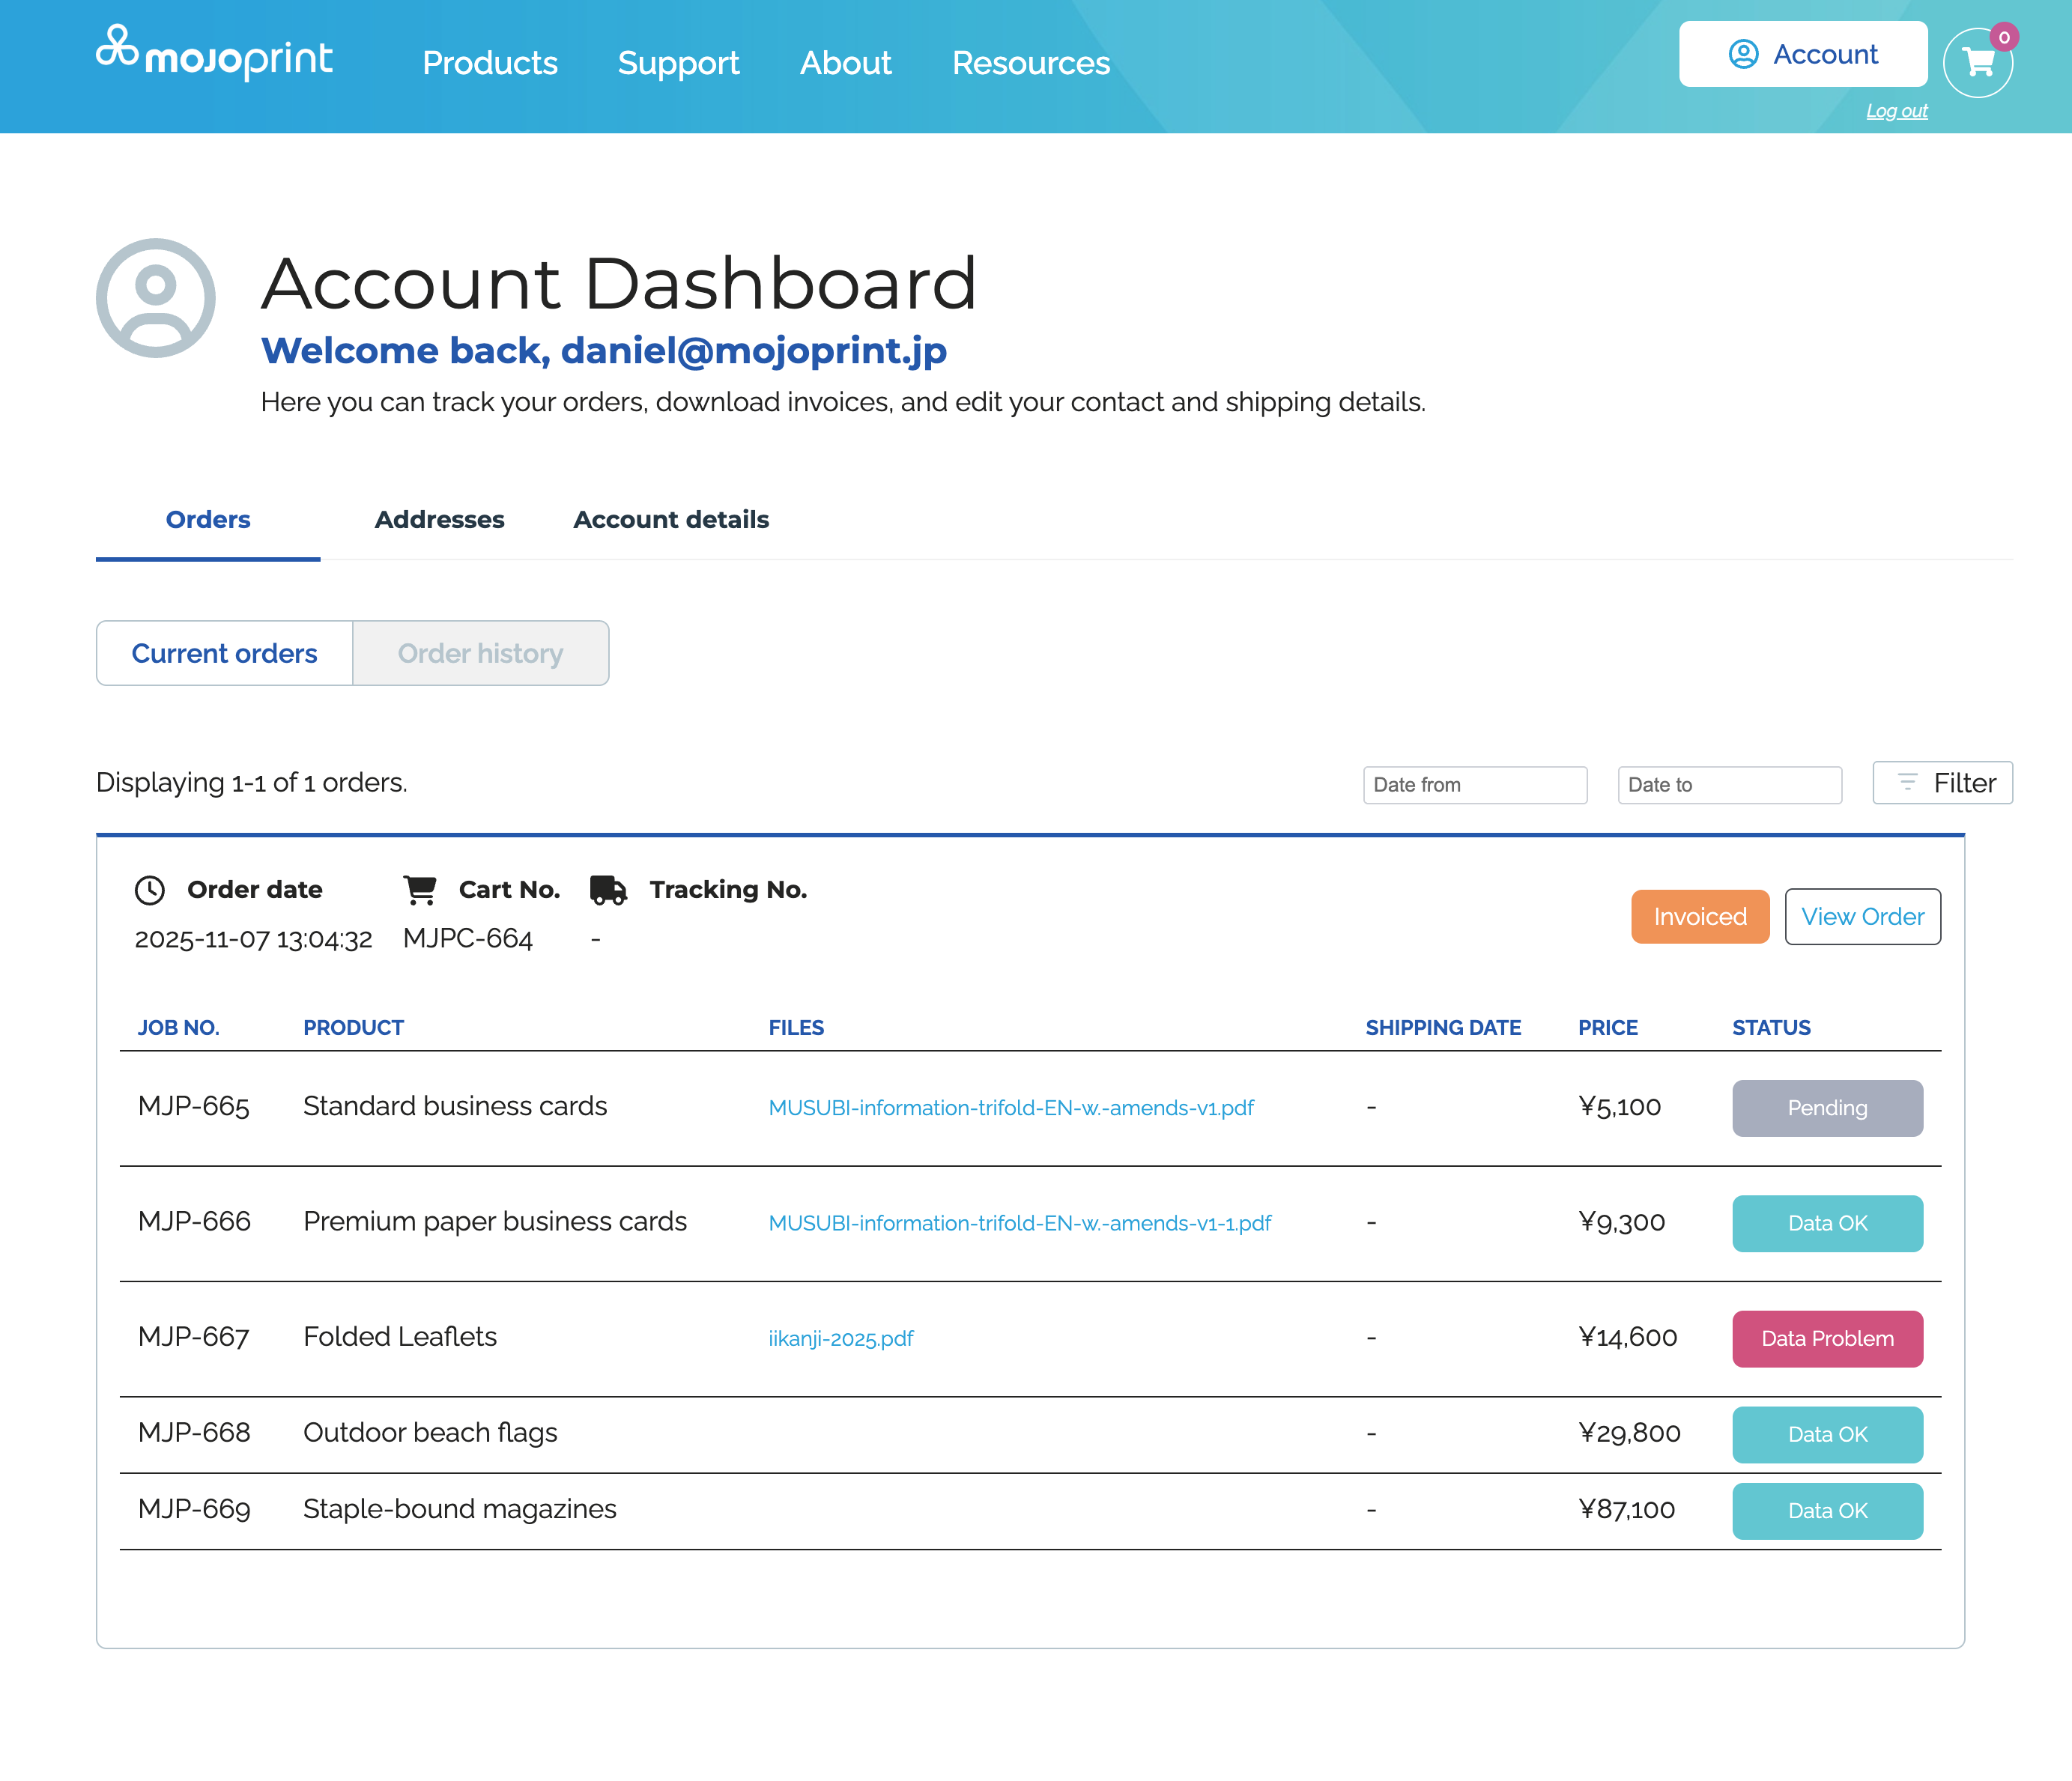This screenshot has width=2072, height=1781.
Task: Open the shopping cart in the header
Action: pyautogui.click(x=1978, y=63)
